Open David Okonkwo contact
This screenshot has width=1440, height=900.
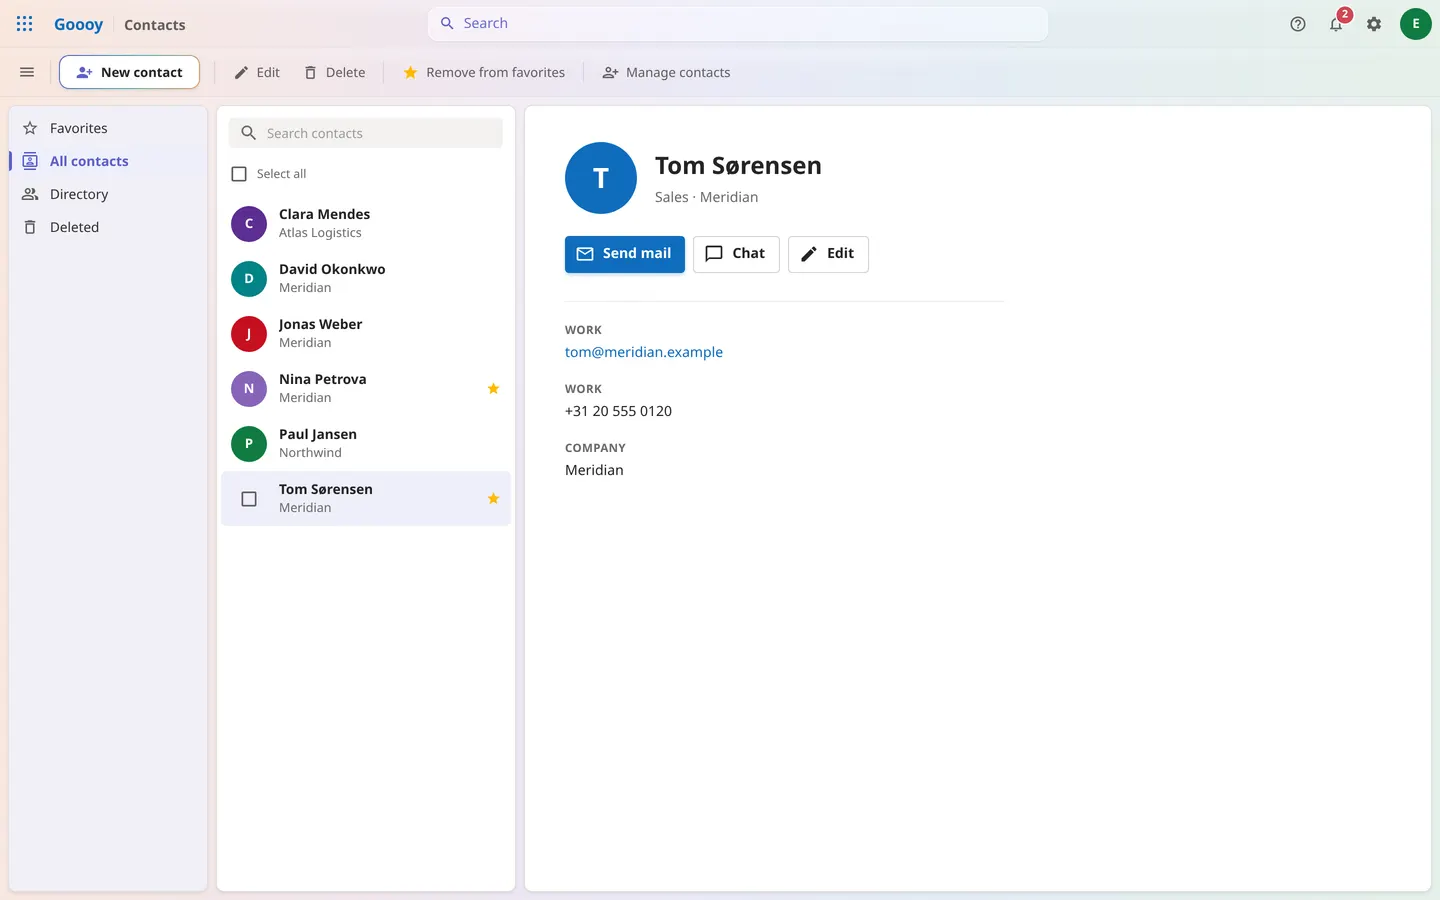pos(366,278)
